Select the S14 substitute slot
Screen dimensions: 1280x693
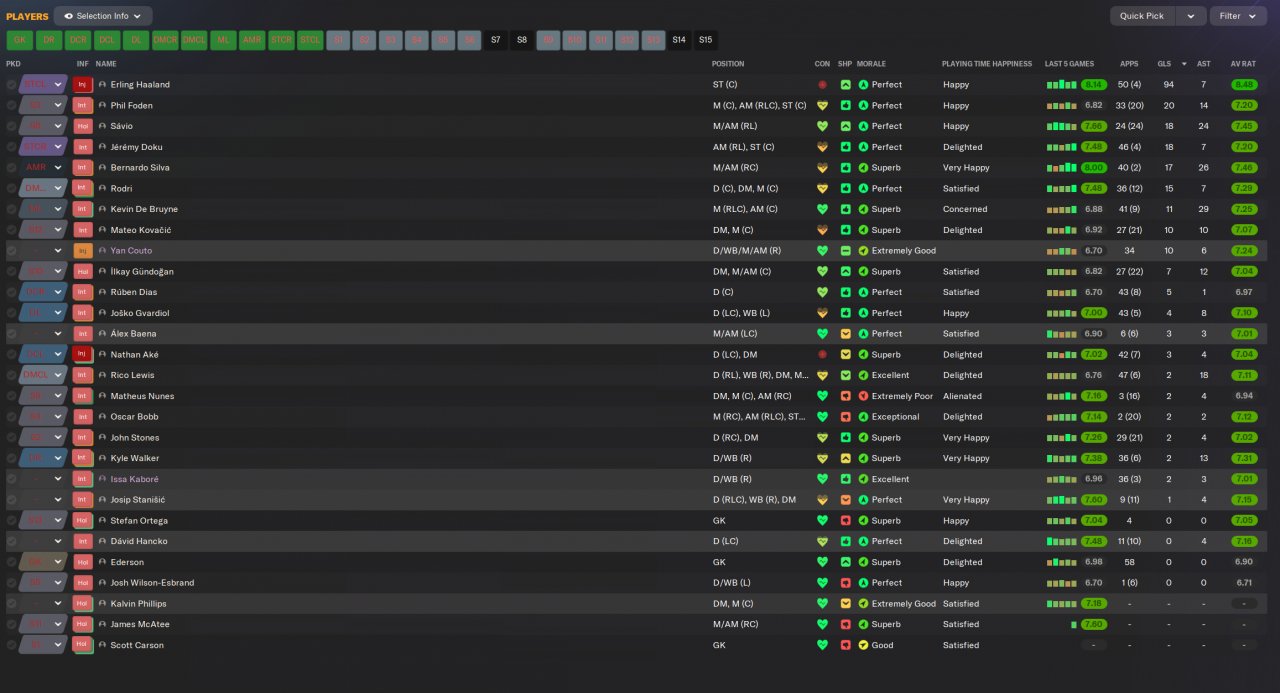click(679, 40)
